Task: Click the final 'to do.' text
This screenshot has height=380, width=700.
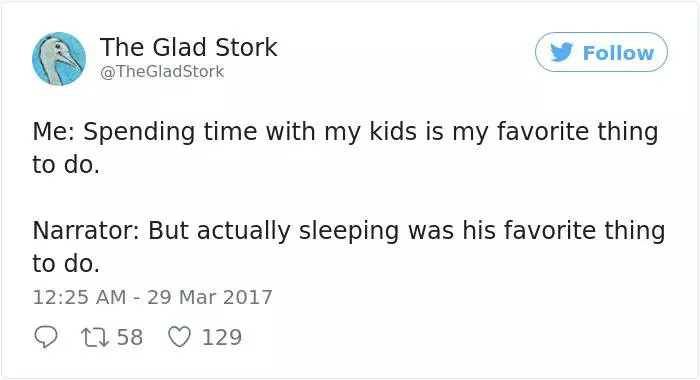Action: pyautogui.click(x=66, y=263)
